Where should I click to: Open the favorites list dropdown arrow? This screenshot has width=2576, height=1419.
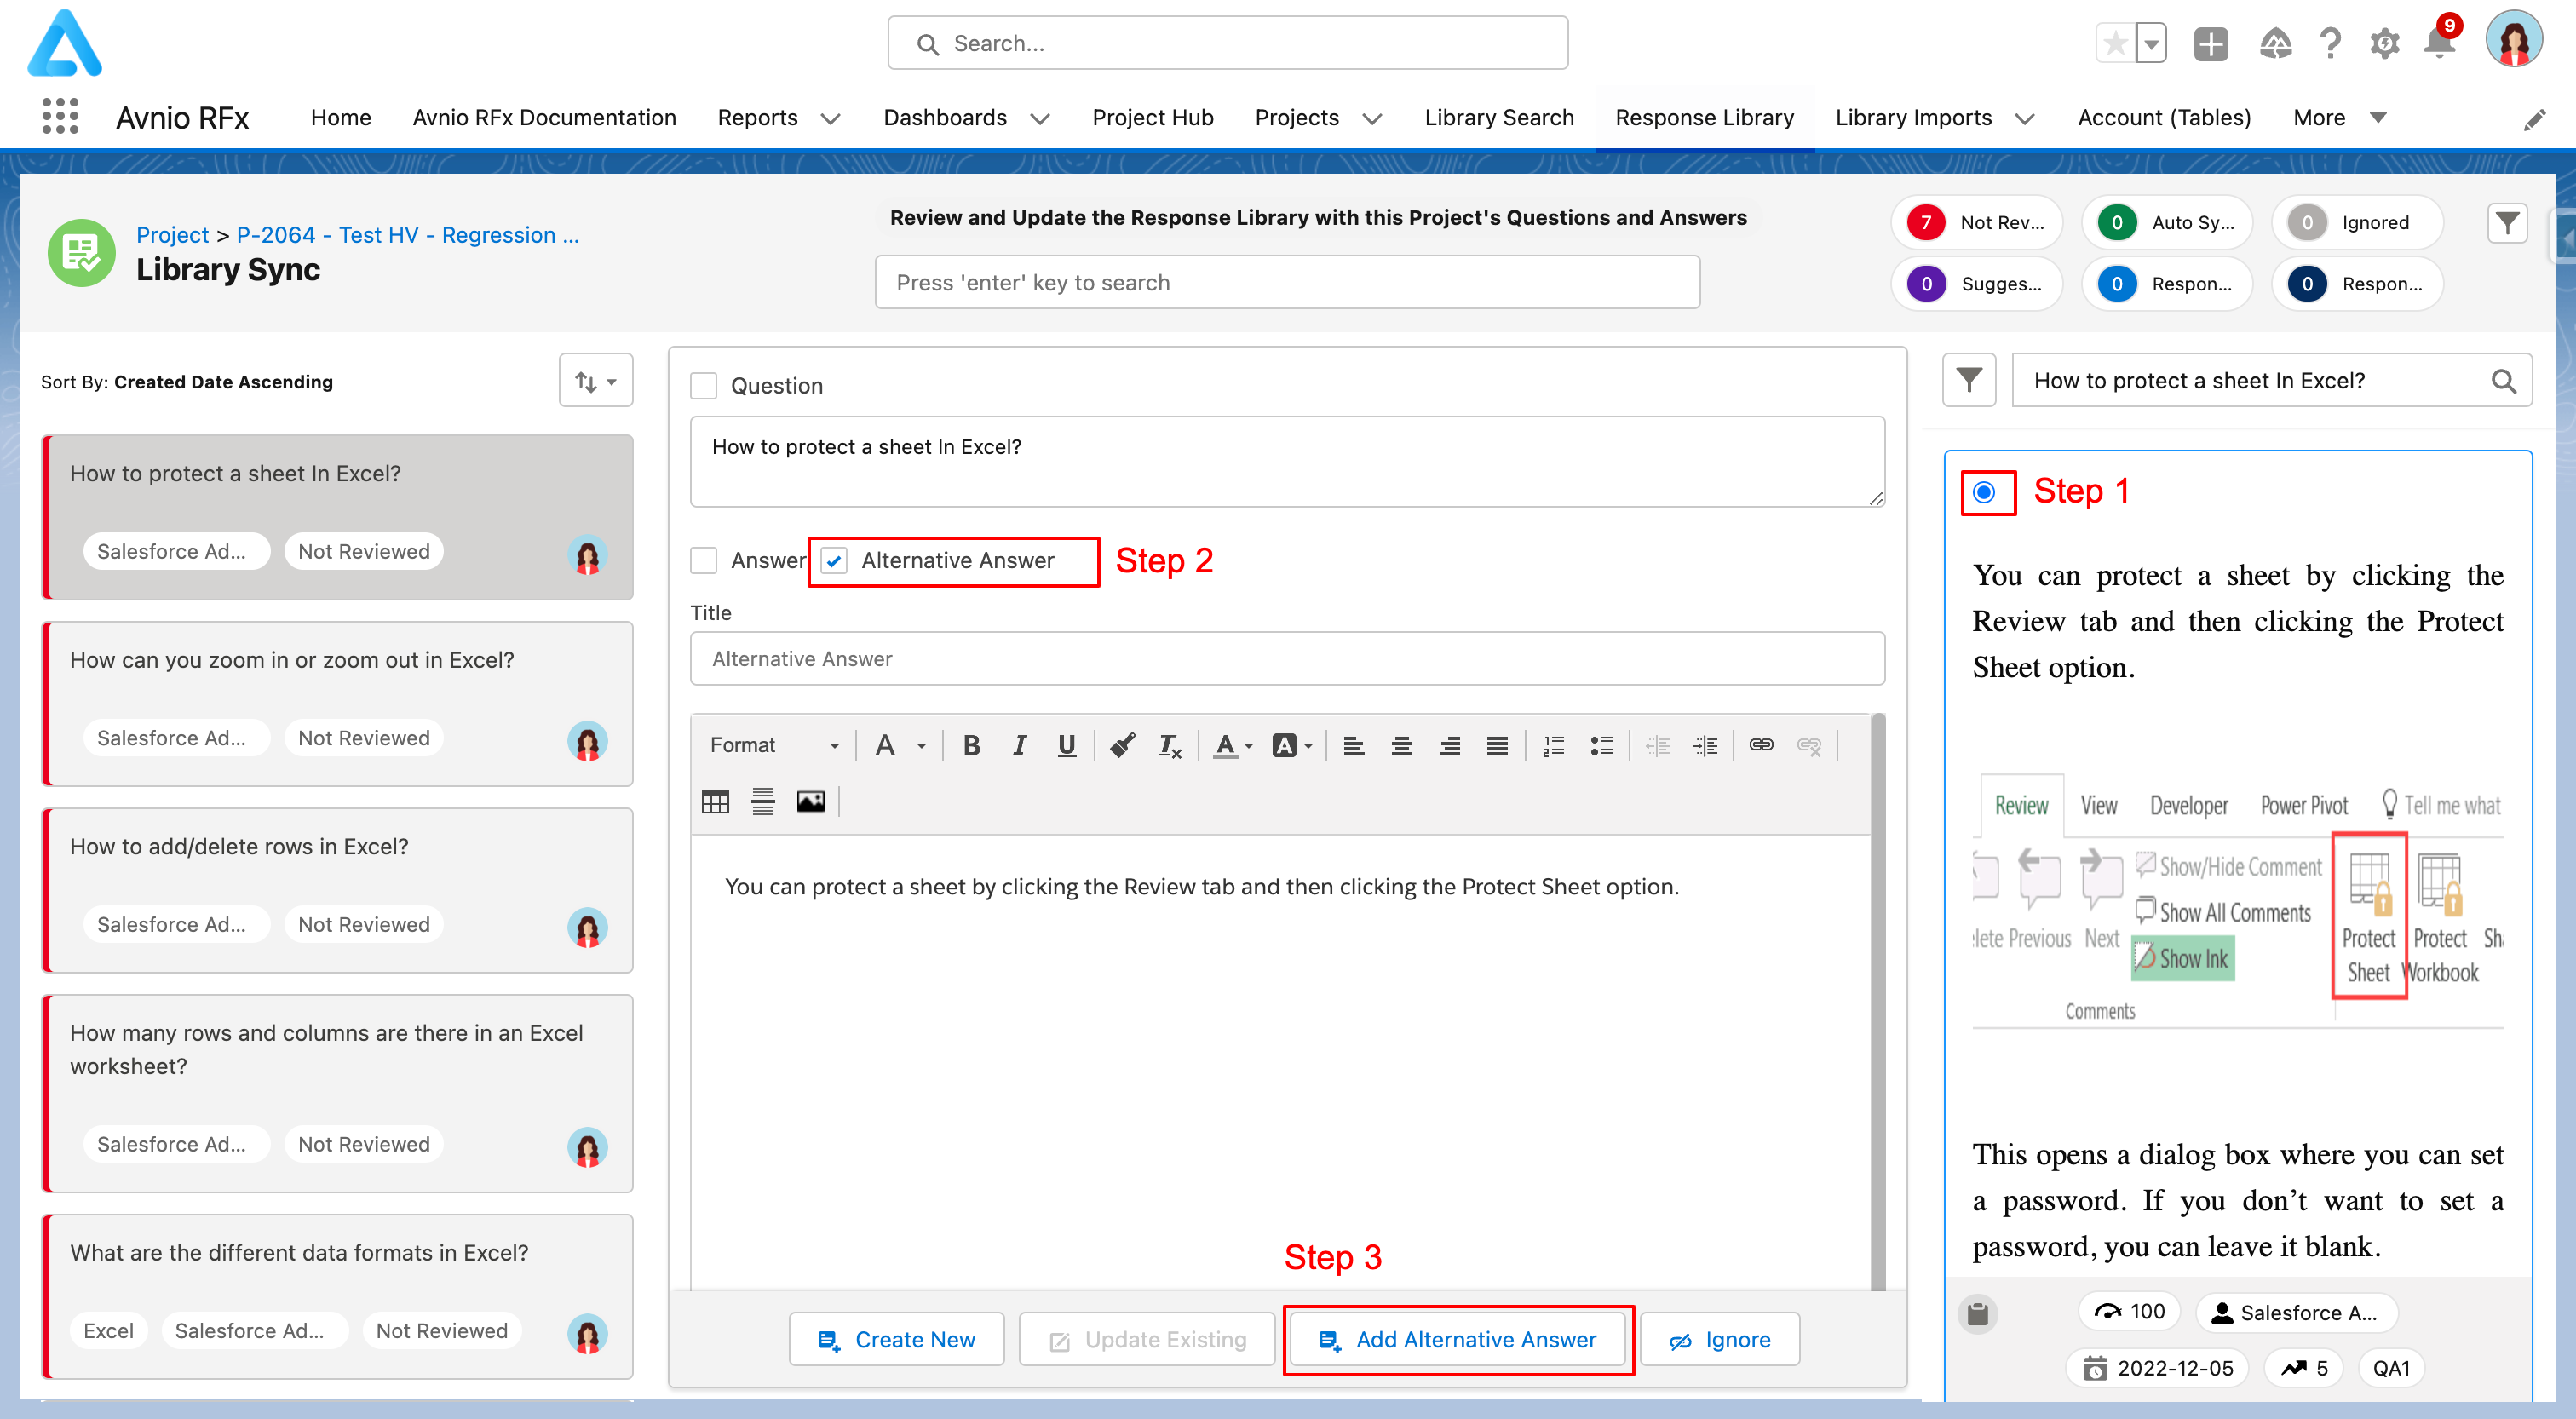click(x=2151, y=43)
